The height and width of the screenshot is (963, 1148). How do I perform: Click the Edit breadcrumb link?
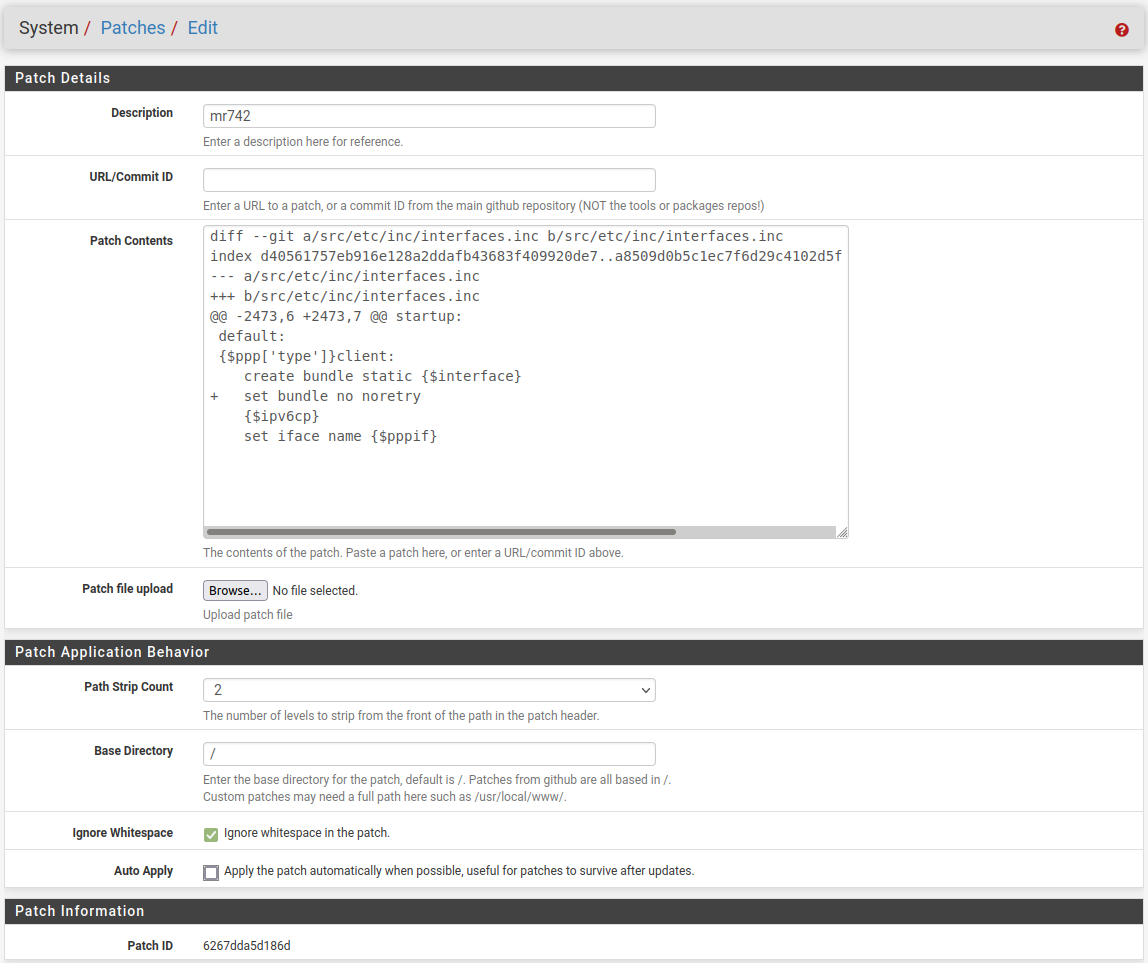[202, 28]
